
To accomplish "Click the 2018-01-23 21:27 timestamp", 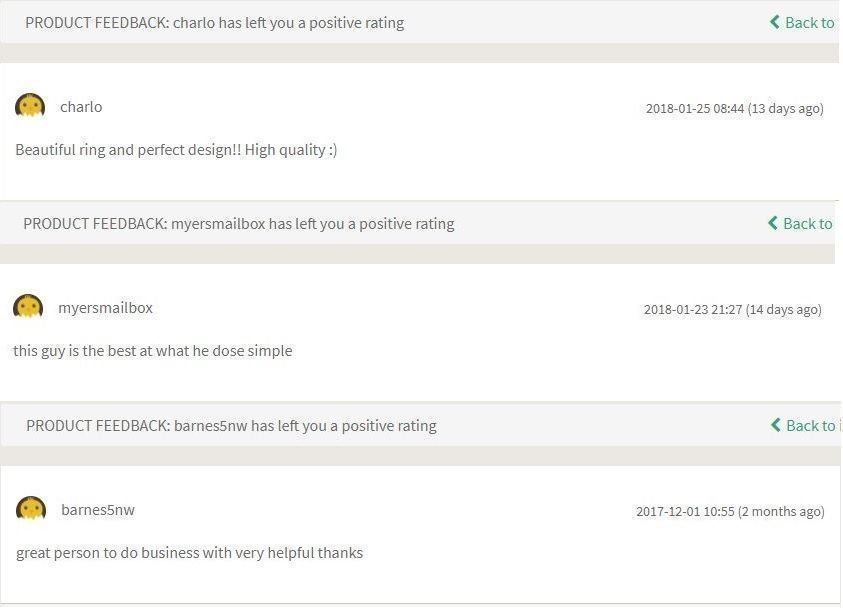I will (x=732, y=309).
